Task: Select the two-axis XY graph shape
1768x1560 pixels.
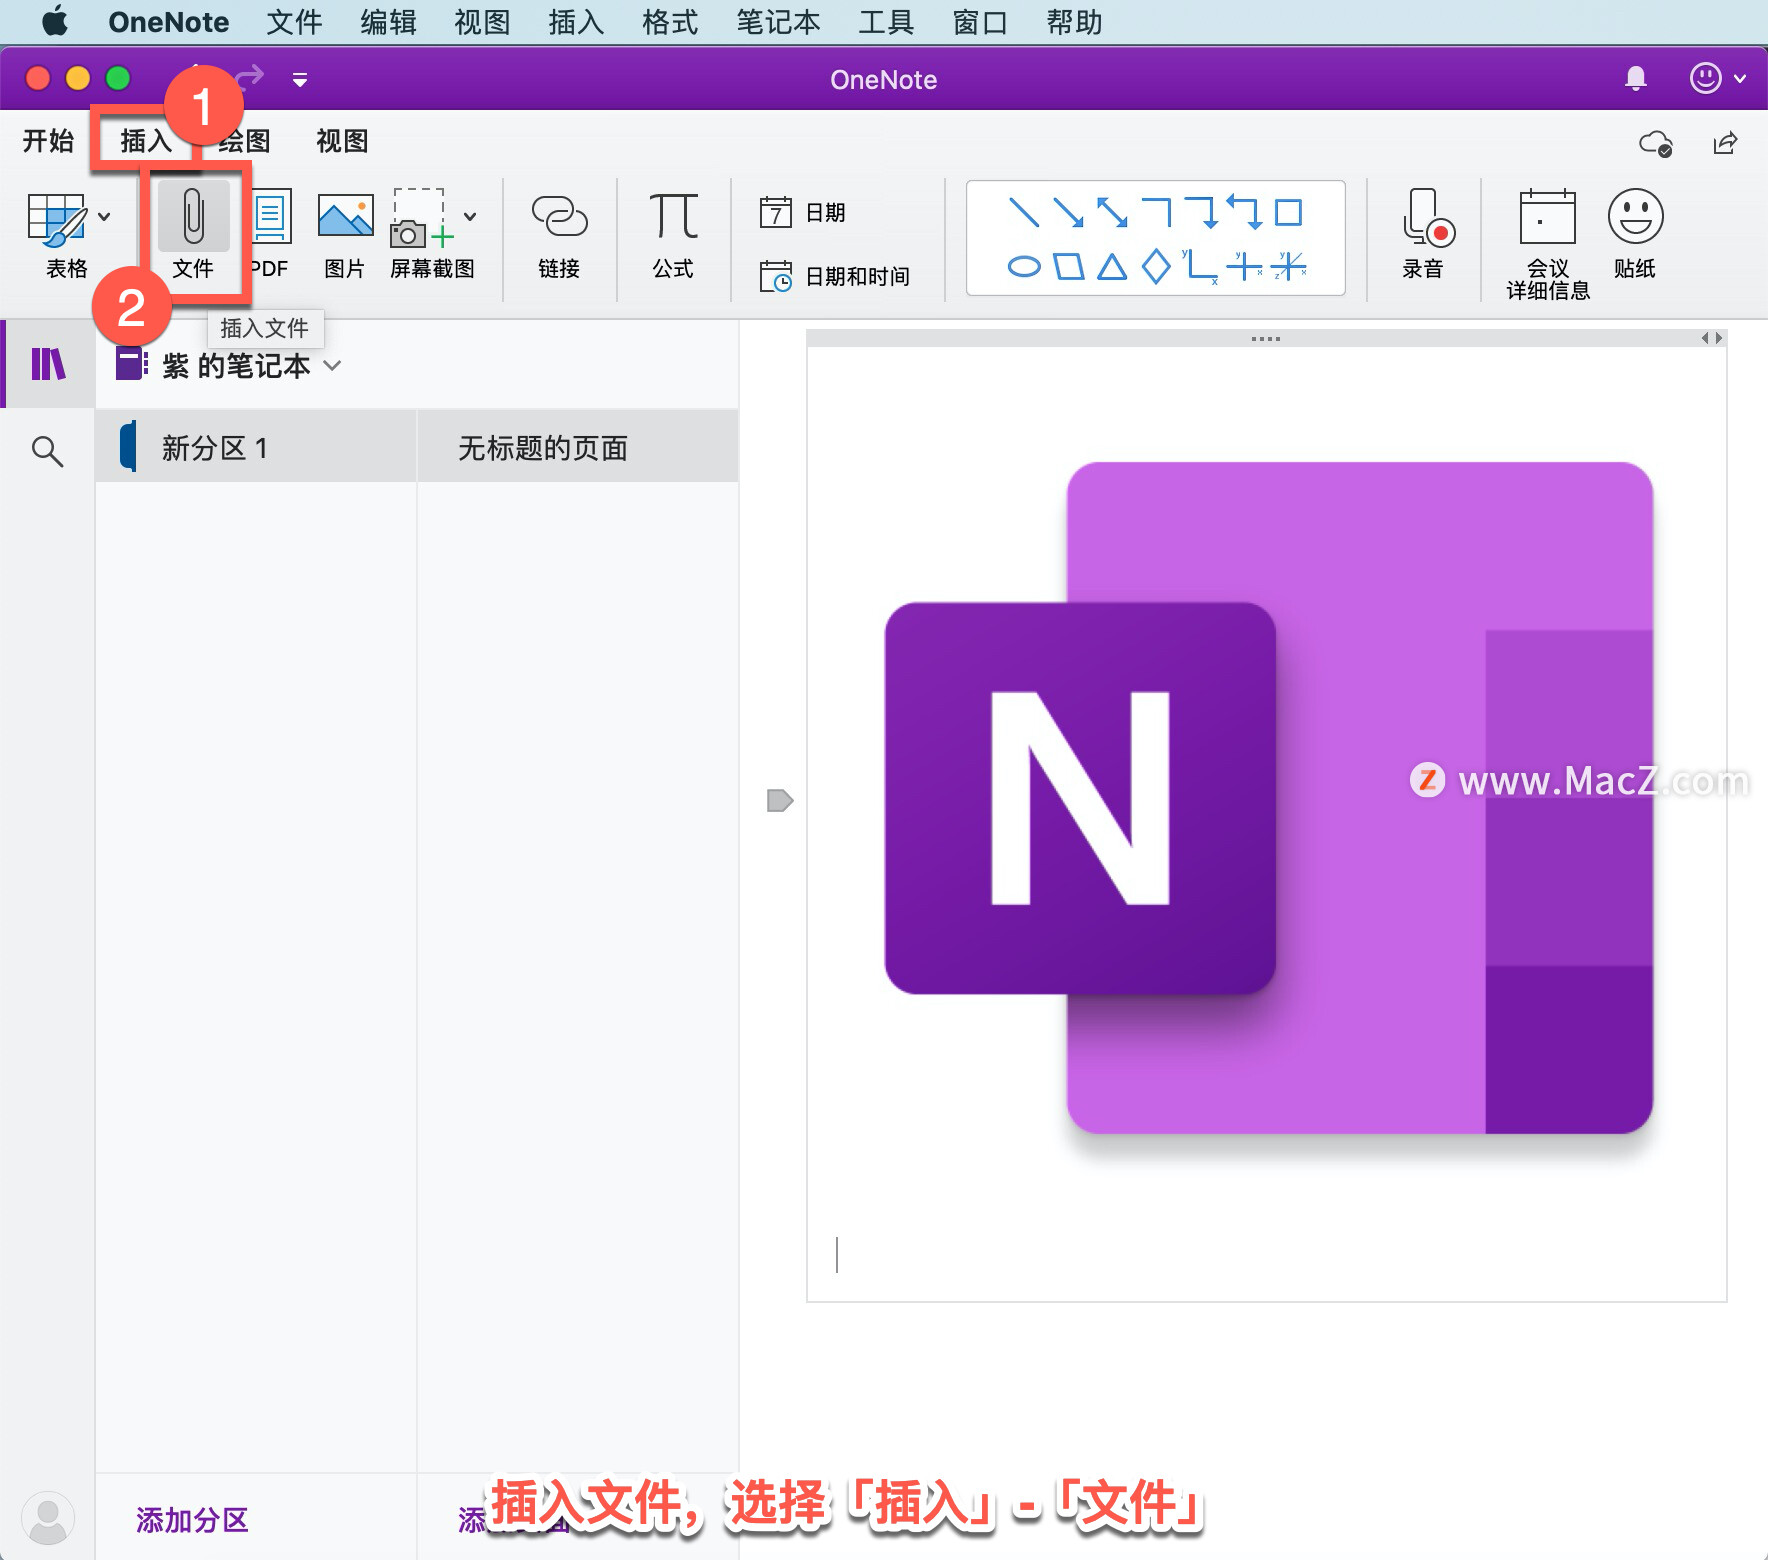Action: (x=1200, y=266)
